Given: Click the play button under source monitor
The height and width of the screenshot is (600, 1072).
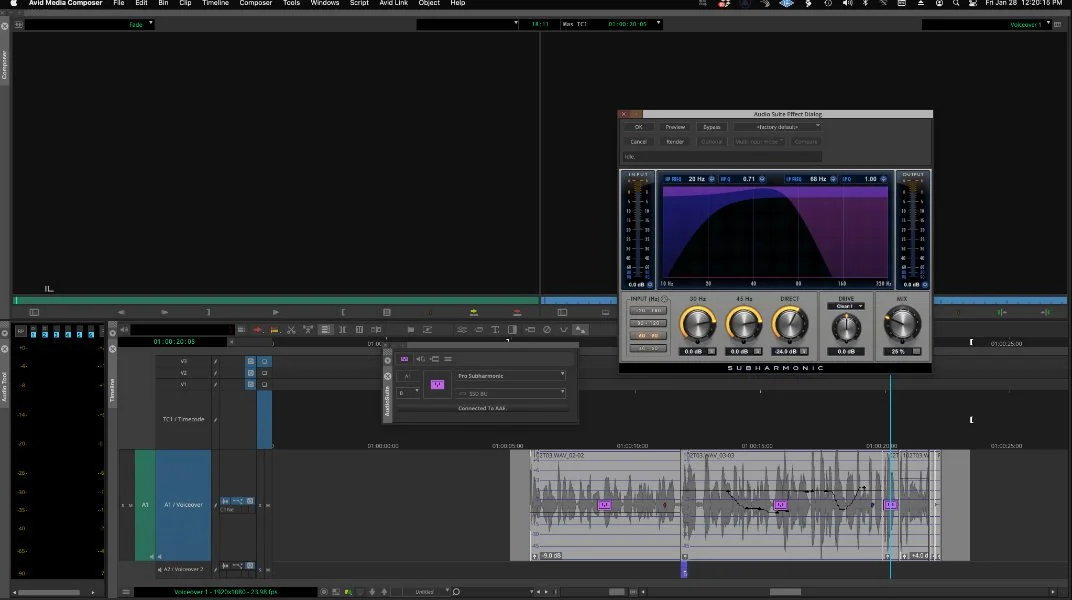Looking at the screenshot, I should click(x=276, y=312).
